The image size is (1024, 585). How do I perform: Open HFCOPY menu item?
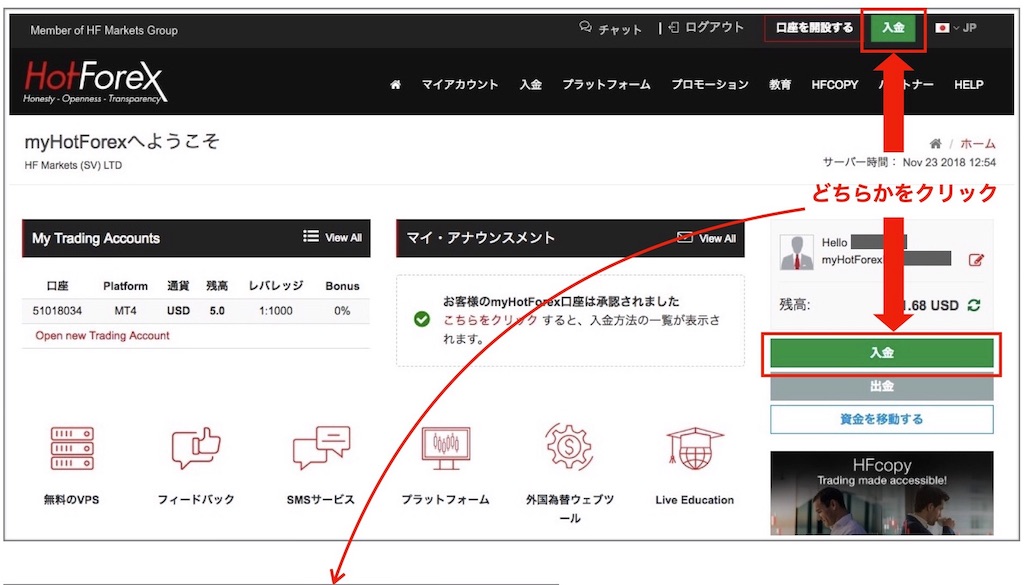[x=835, y=85]
